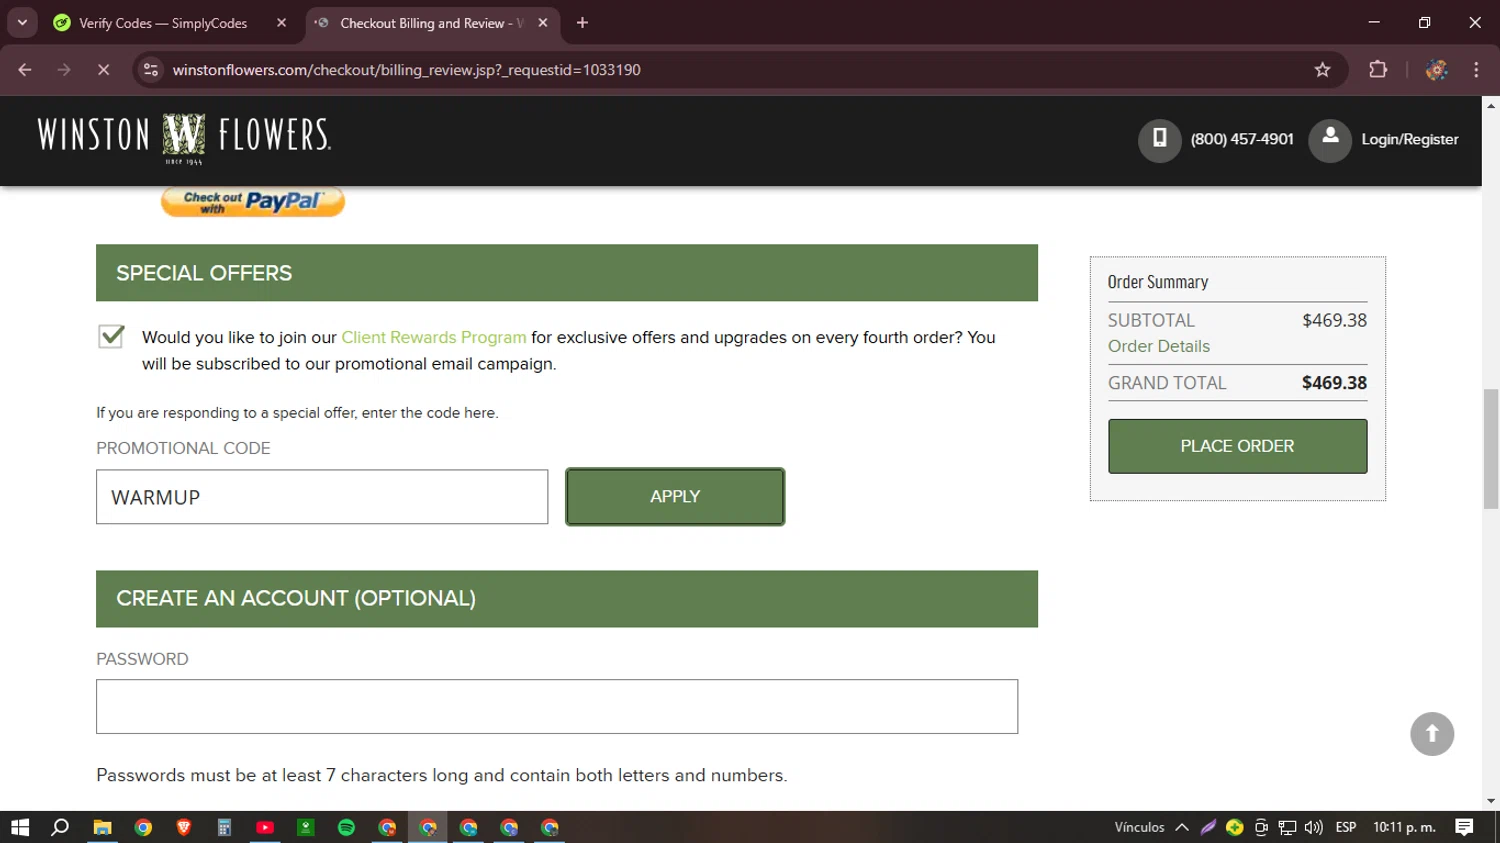Focus the promotional code field containing WARMUP

click(322, 497)
